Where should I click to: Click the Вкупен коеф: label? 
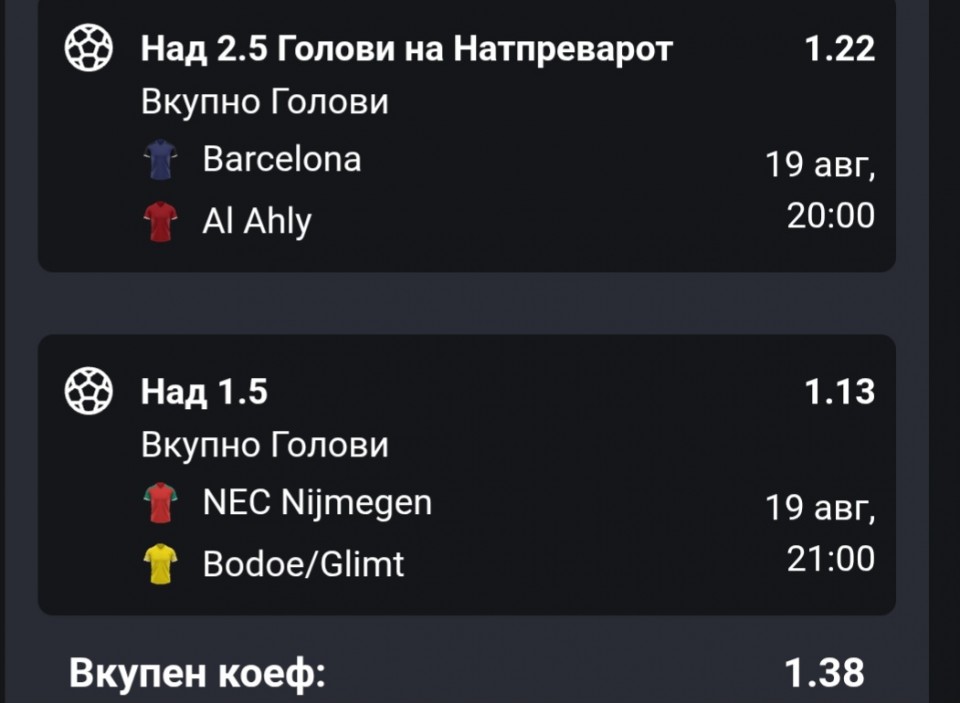[197, 674]
